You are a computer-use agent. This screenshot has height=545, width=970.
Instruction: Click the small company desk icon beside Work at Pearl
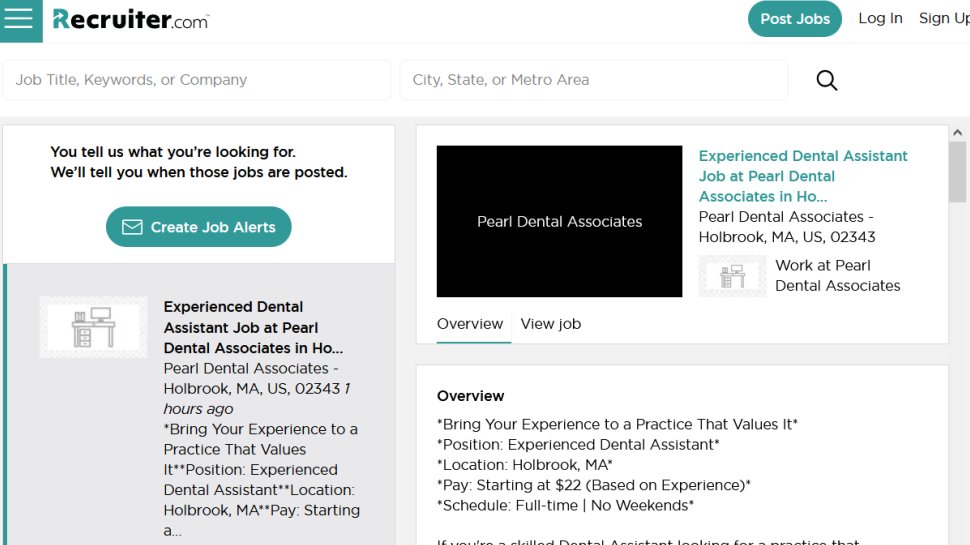pyautogui.click(x=732, y=276)
